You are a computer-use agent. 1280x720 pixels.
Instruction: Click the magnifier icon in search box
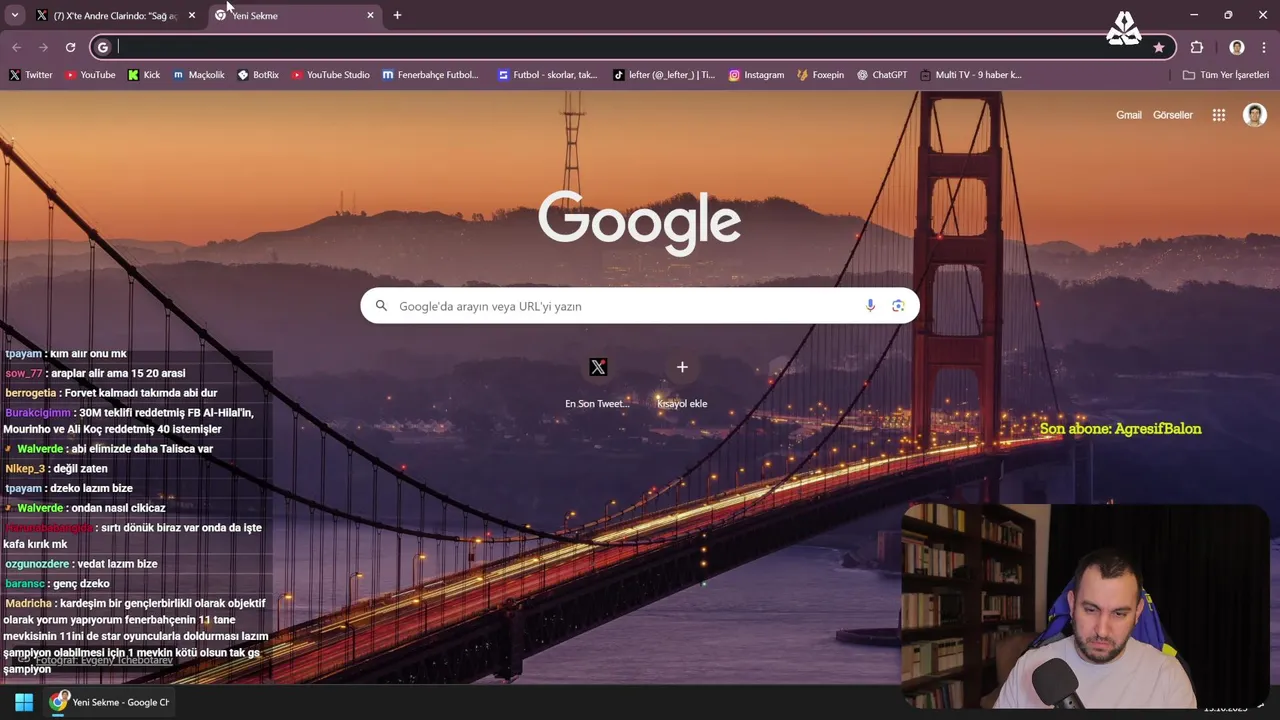tap(381, 306)
